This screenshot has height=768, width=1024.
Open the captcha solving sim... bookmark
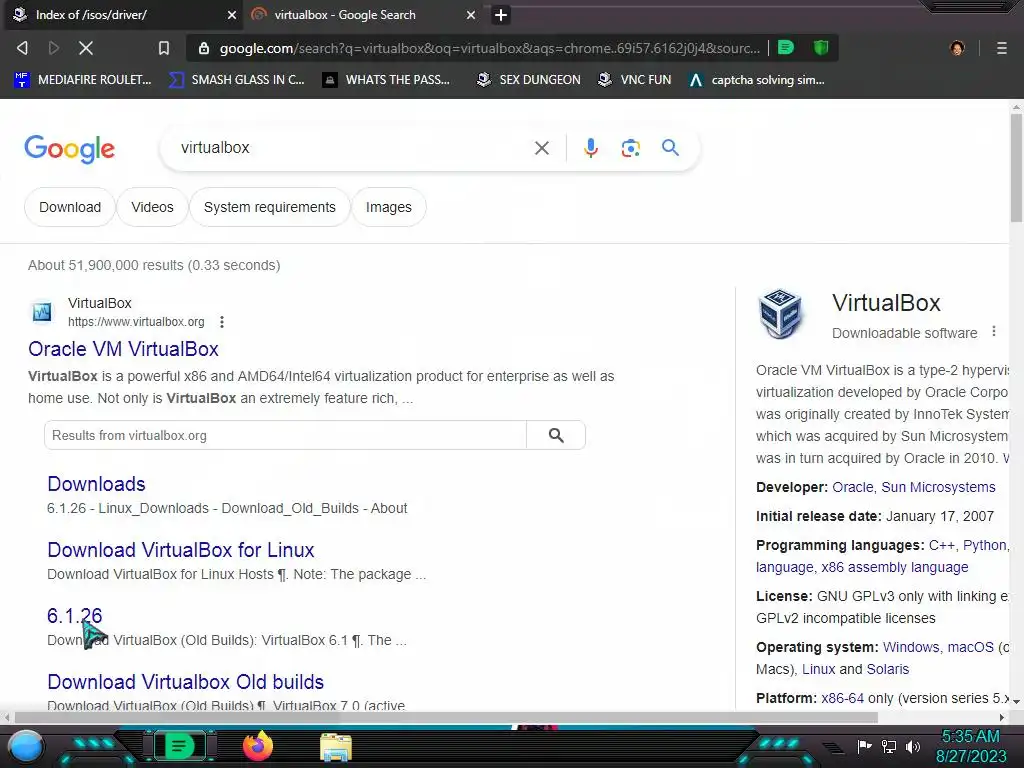click(757, 80)
